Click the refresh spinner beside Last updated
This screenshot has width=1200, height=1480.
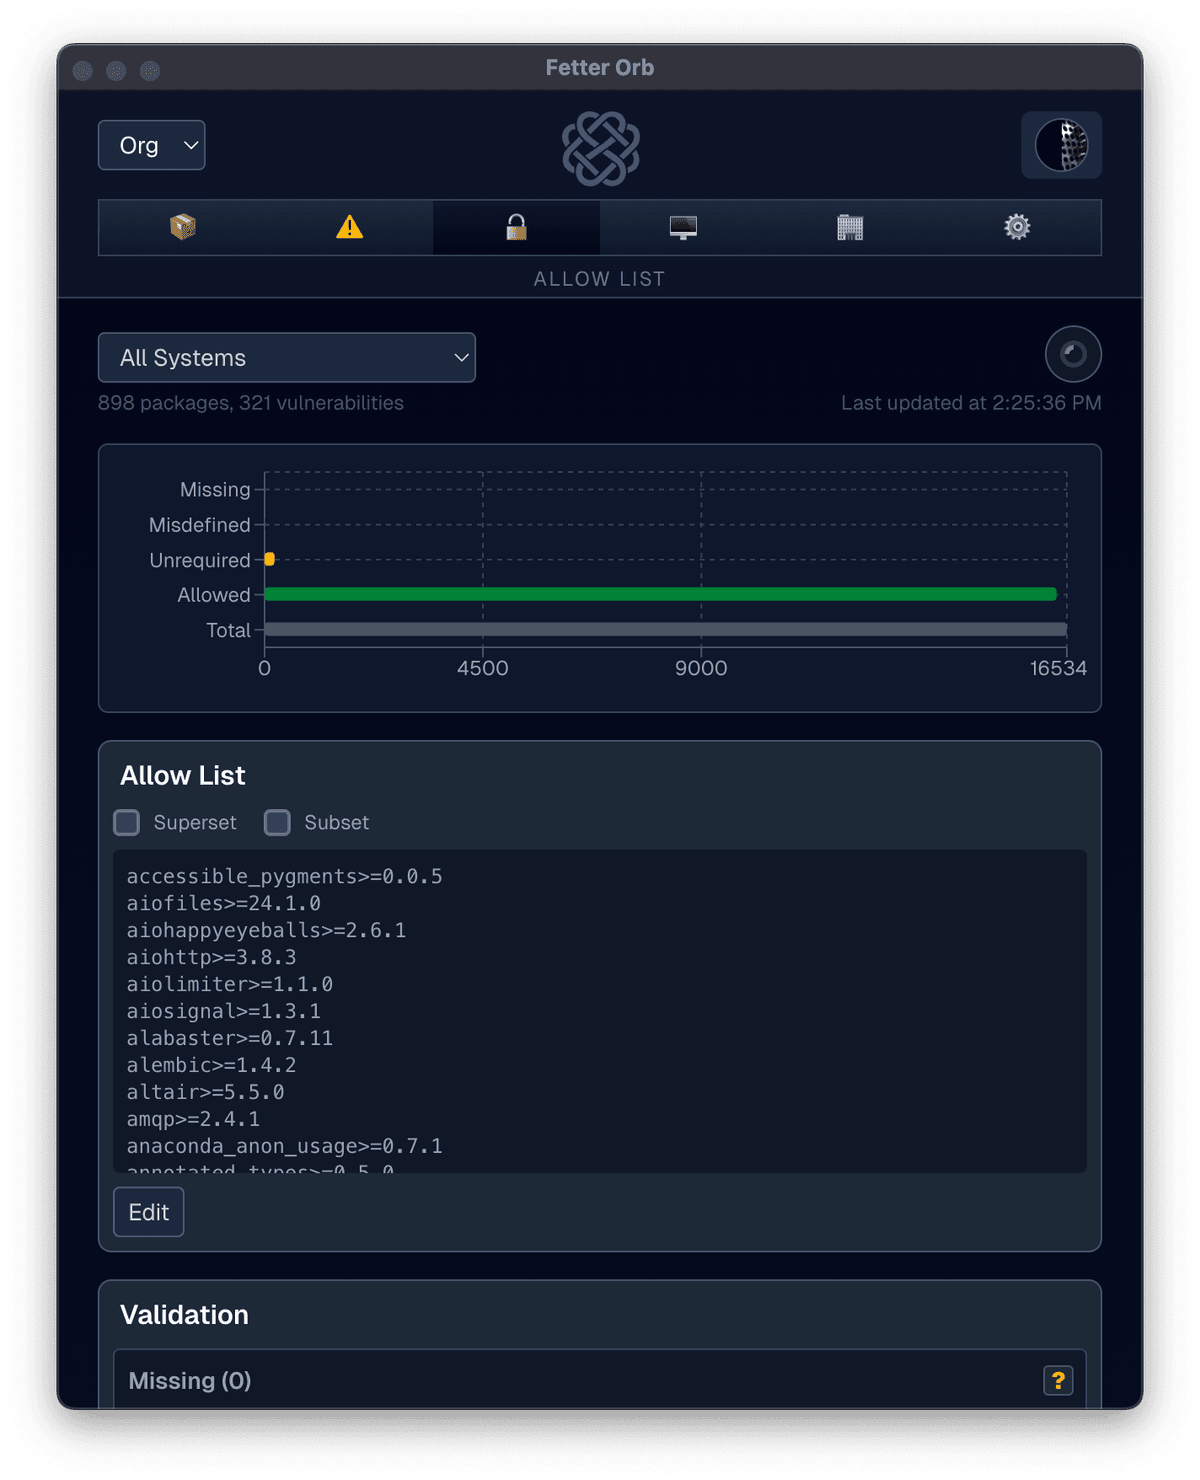tap(1073, 354)
